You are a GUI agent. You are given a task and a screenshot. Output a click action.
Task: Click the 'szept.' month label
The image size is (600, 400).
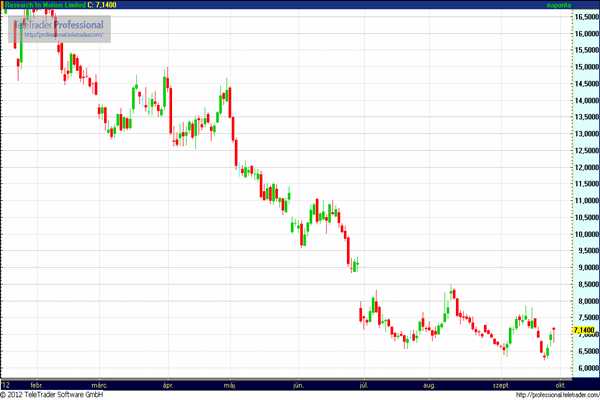499,383
